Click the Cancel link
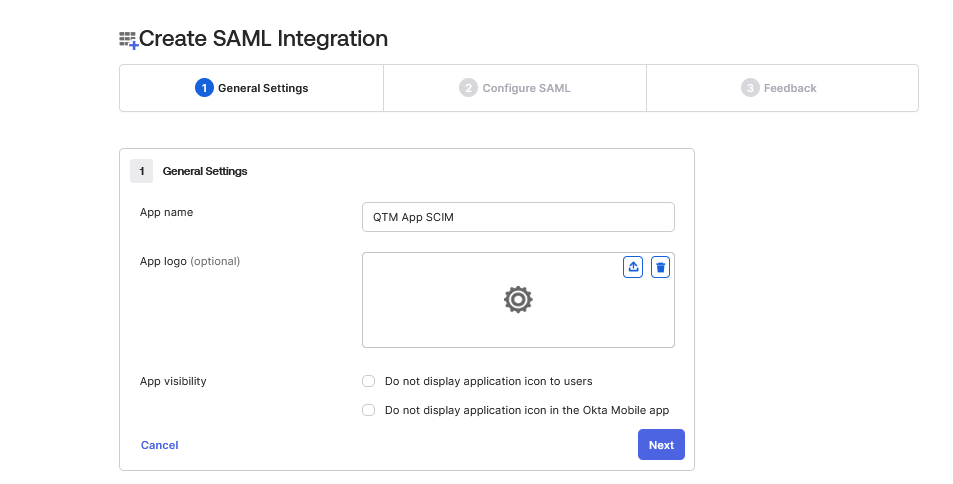Screen dimensions: 953x484 160,445
